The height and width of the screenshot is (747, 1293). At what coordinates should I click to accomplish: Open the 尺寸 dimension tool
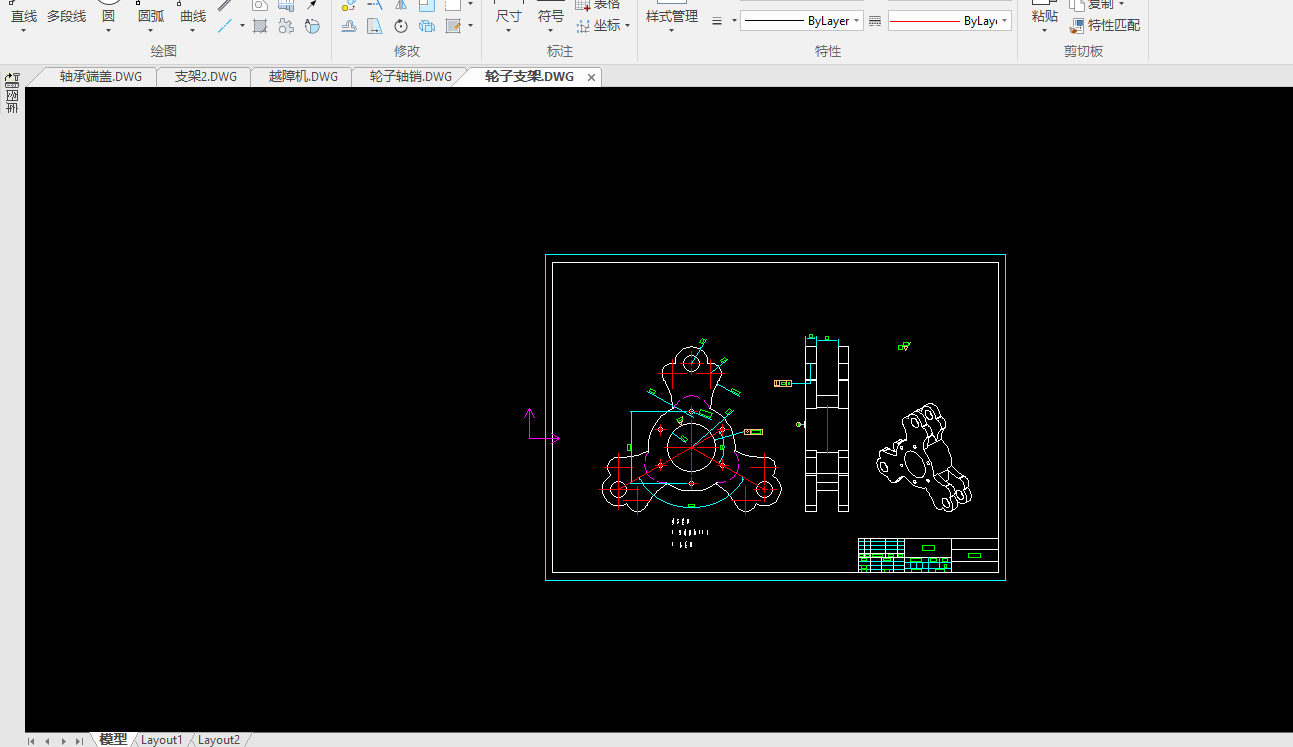pyautogui.click(x=509, y=16)
